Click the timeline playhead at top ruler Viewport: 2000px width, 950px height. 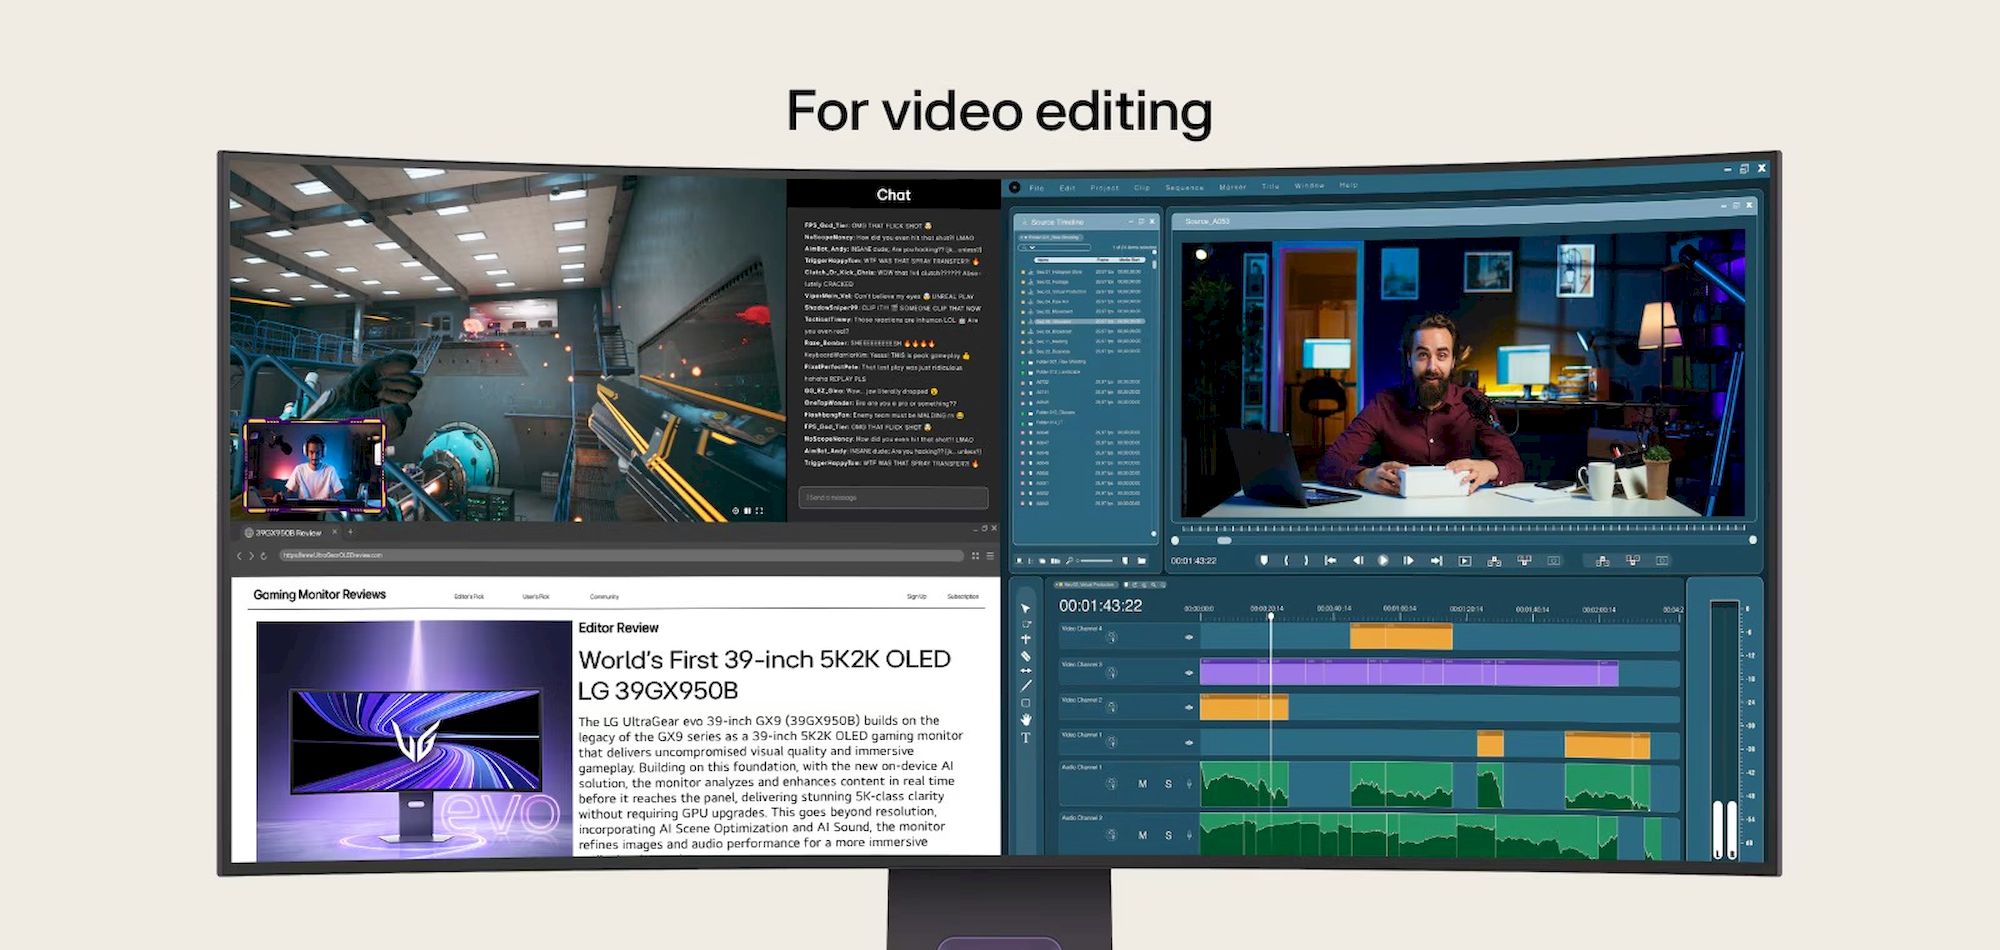tap(1271, 616)
